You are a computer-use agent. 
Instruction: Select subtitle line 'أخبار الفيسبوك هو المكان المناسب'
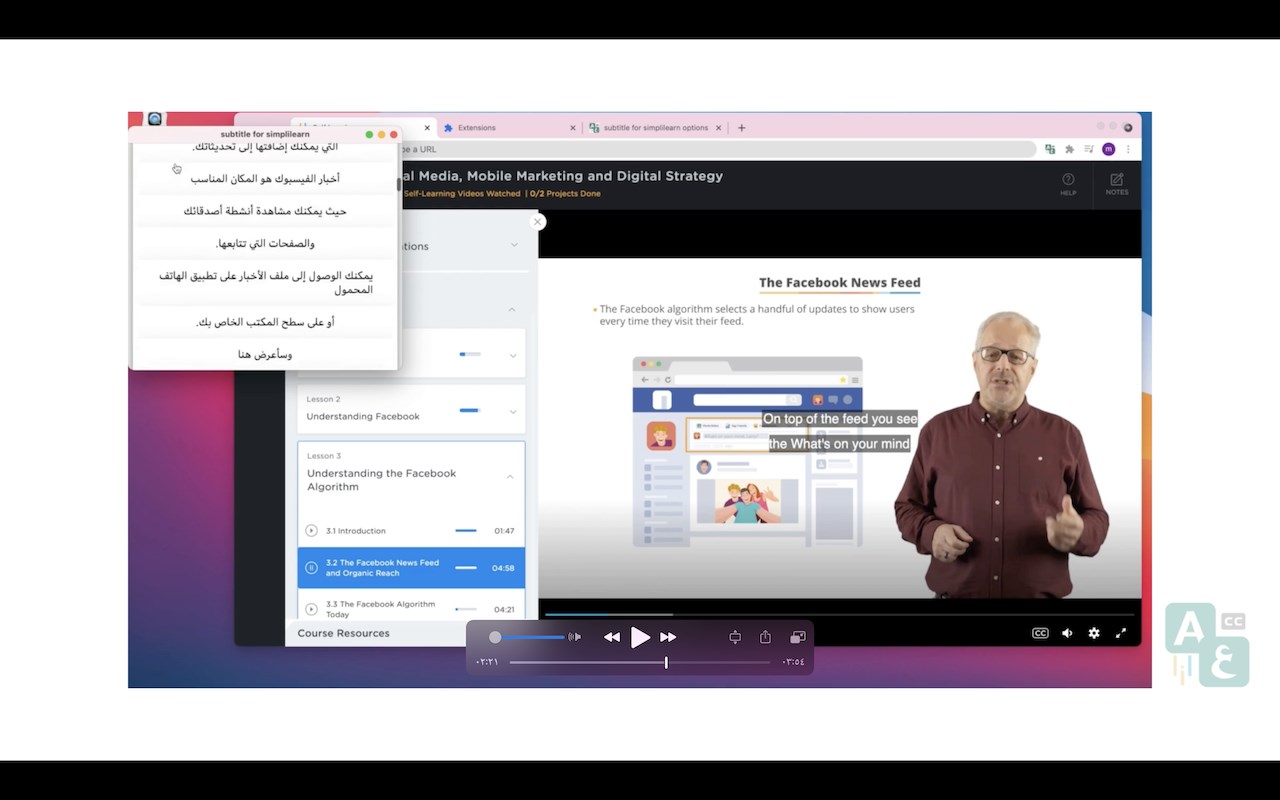pos(265,179)
